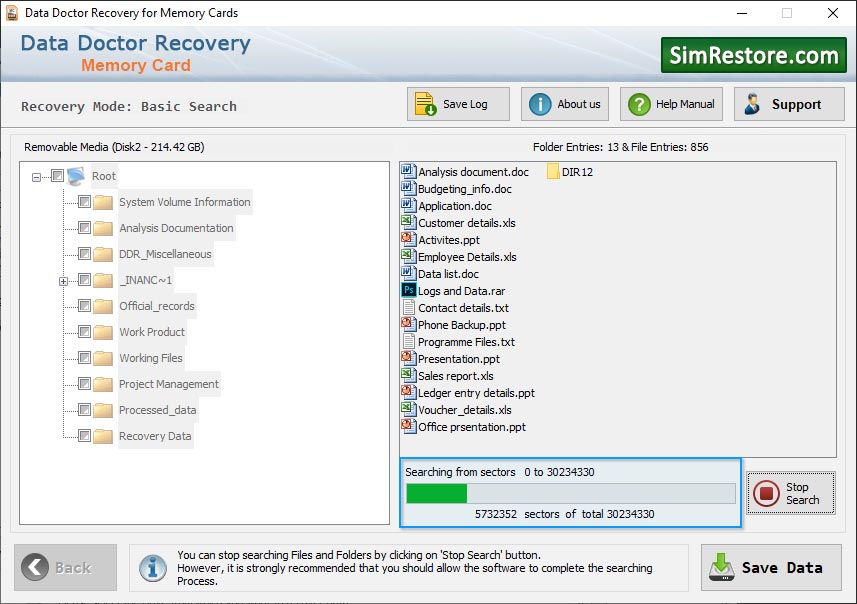
Task: Go back with the Back button
Action: coord(66,567)
